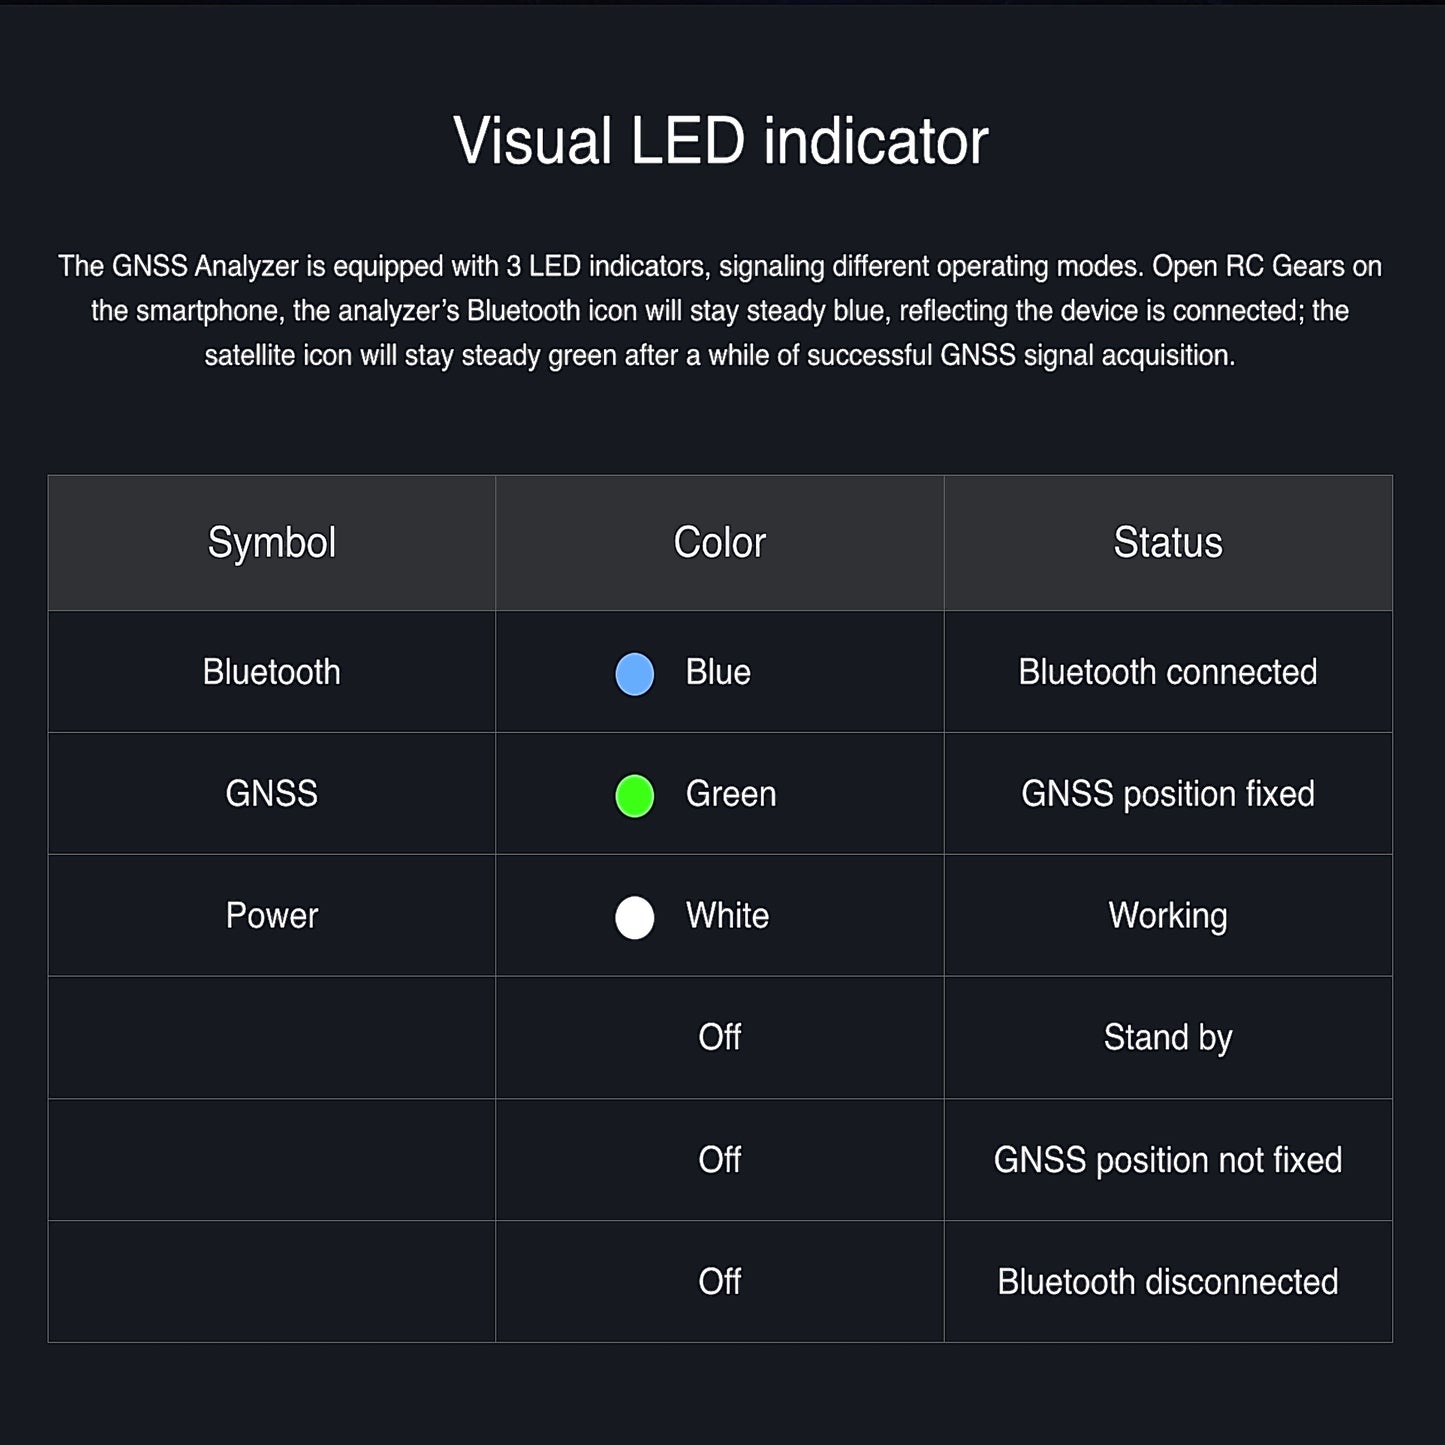This screenshot has width=1445, height=1445.
Task: Click the Bluetooth symbol cell
Action: (271, 672)
